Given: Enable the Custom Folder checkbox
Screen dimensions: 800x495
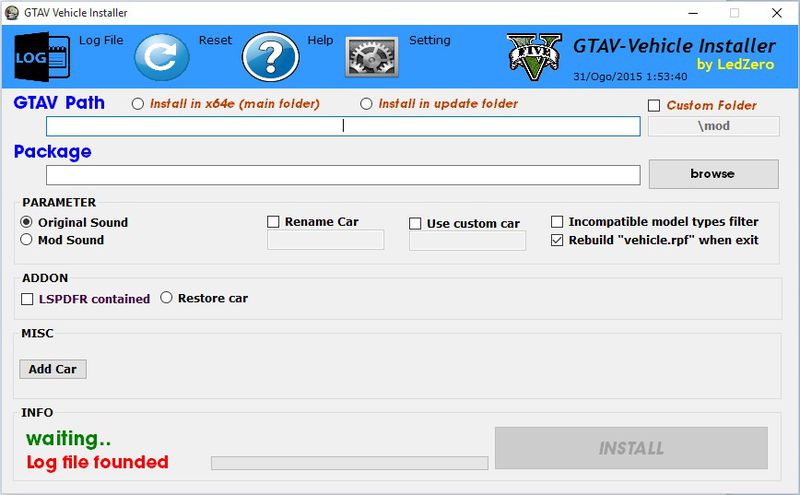Looking at the screenshot, I should click(x=654, y=106).
